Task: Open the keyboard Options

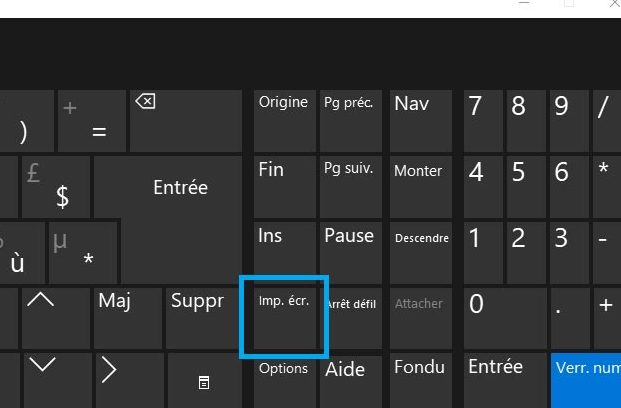Action: pos(284,380)
